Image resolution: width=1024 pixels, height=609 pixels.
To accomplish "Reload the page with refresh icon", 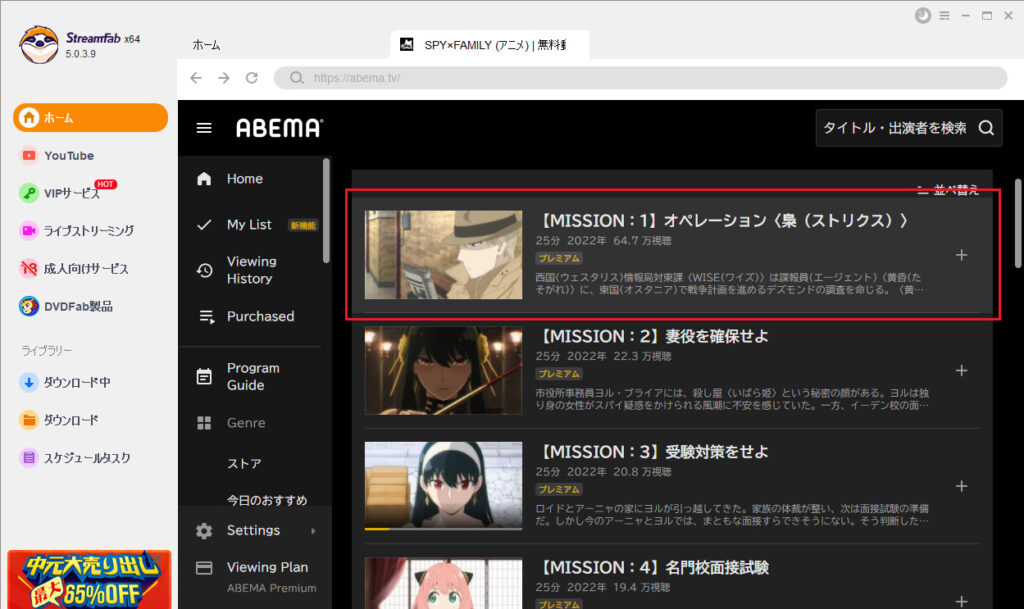I will click(251, 78).
